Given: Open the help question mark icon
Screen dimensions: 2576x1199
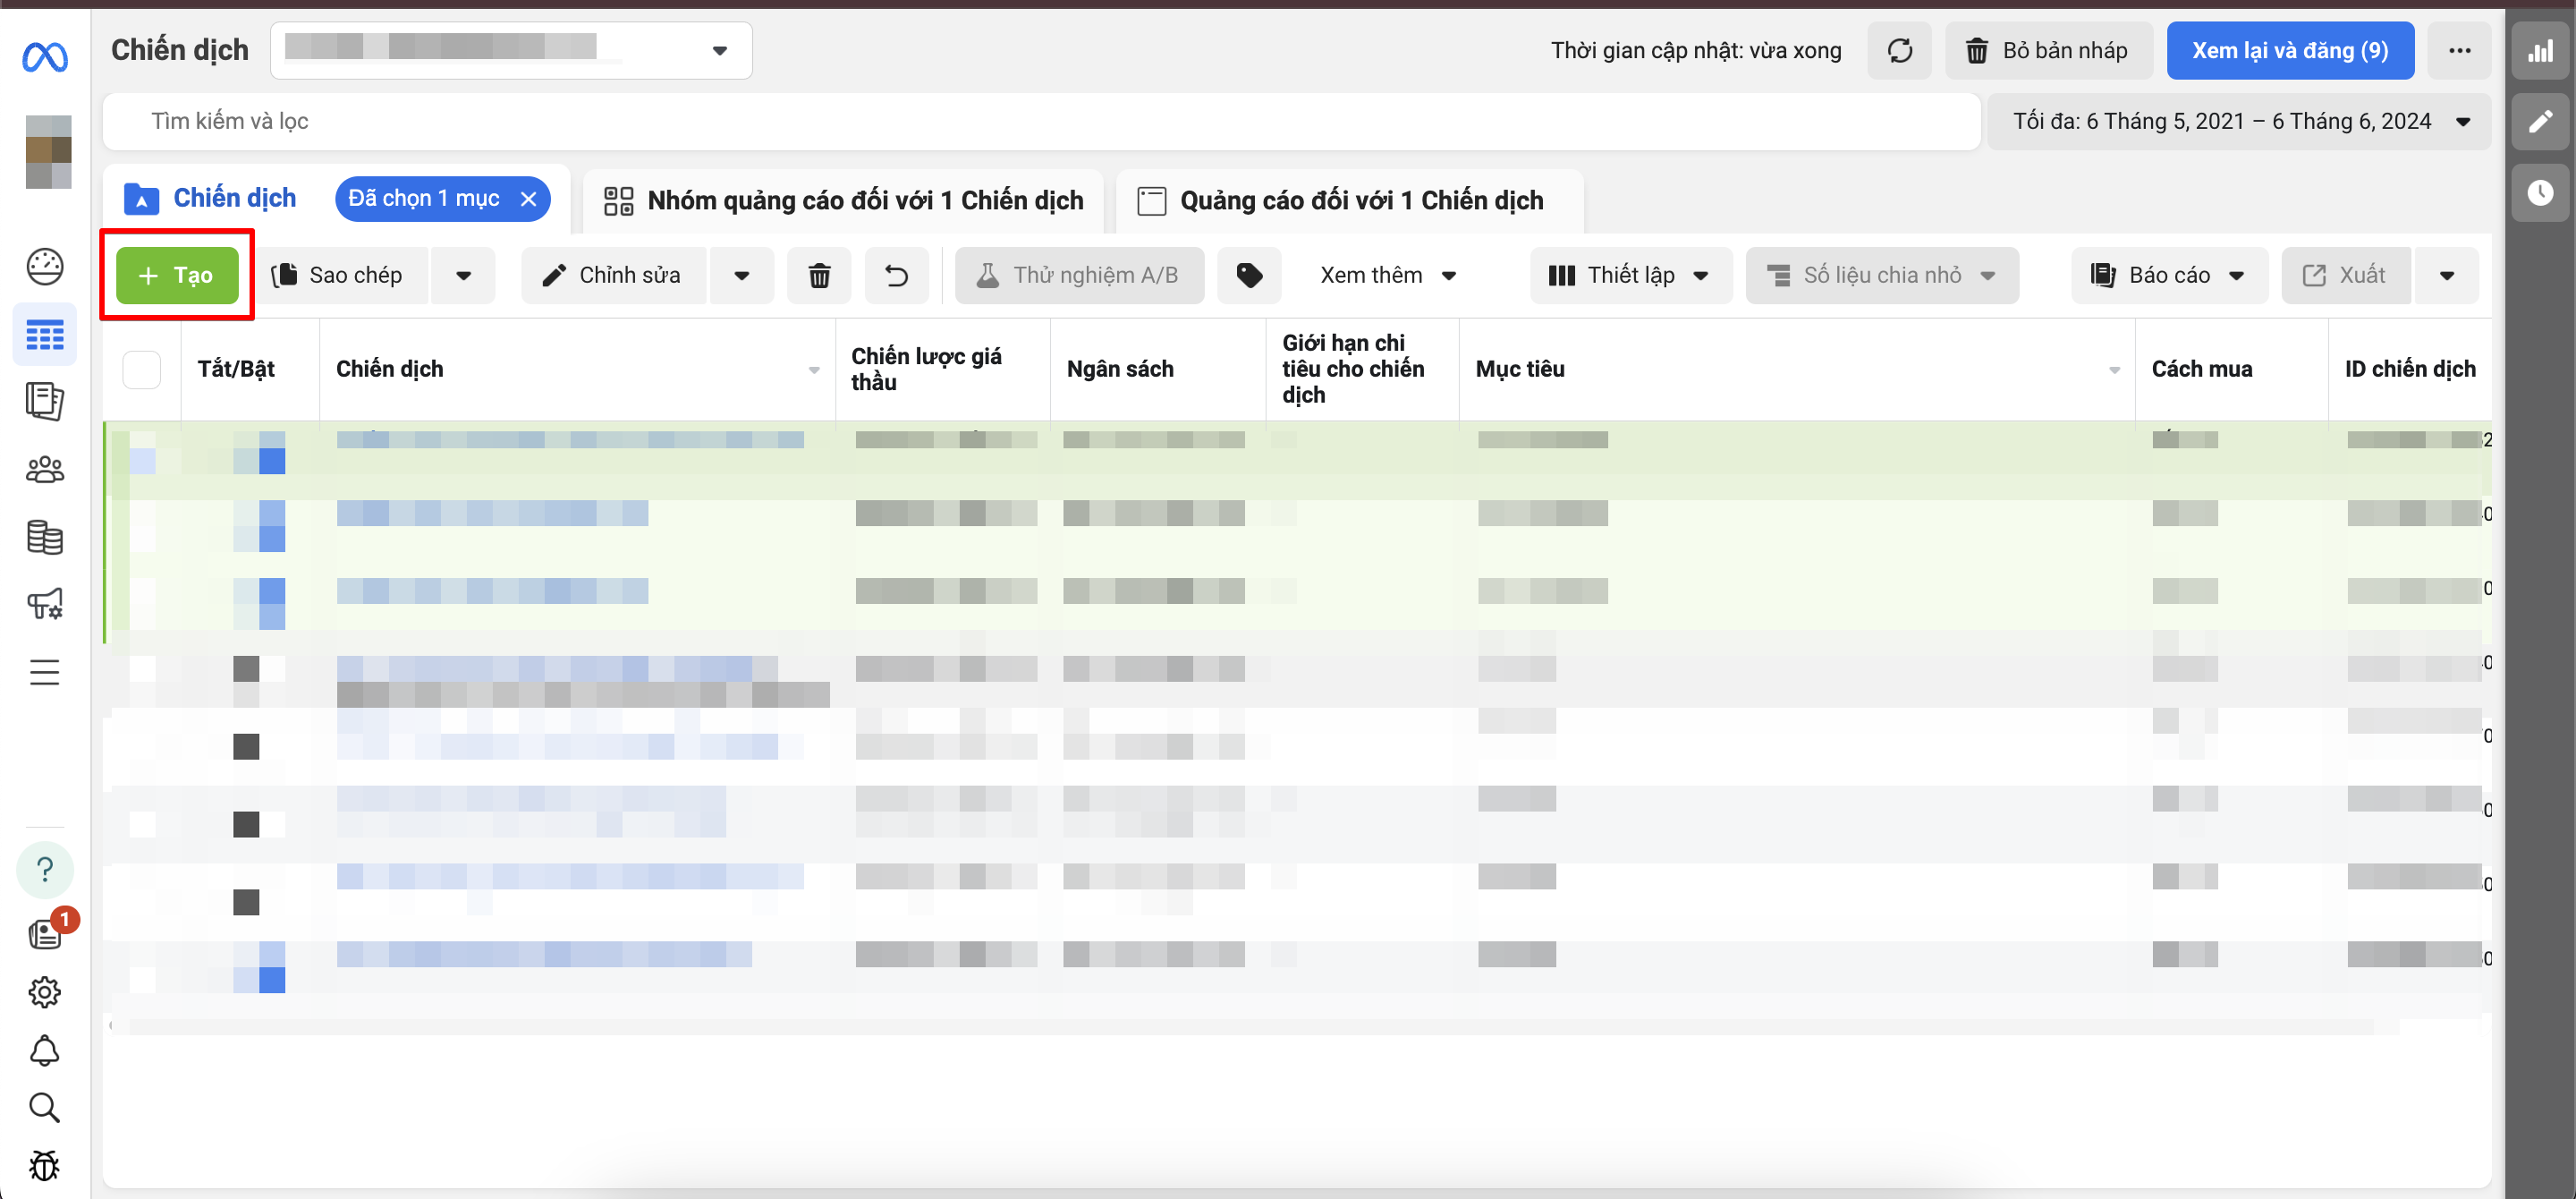Looking at the screenshot, I should 44,869.
